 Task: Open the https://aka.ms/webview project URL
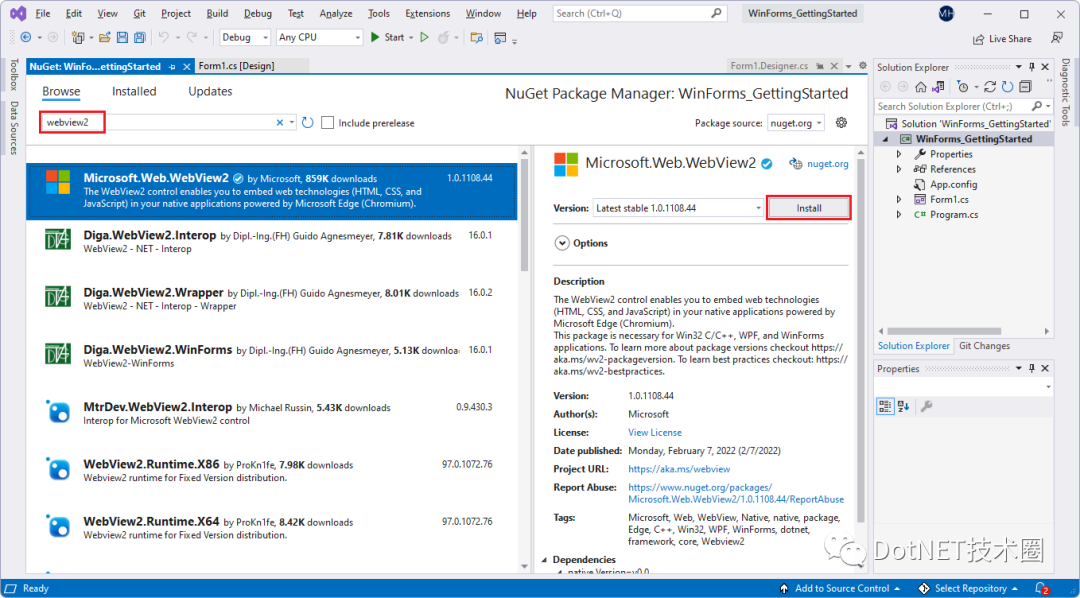pos(678,469)
